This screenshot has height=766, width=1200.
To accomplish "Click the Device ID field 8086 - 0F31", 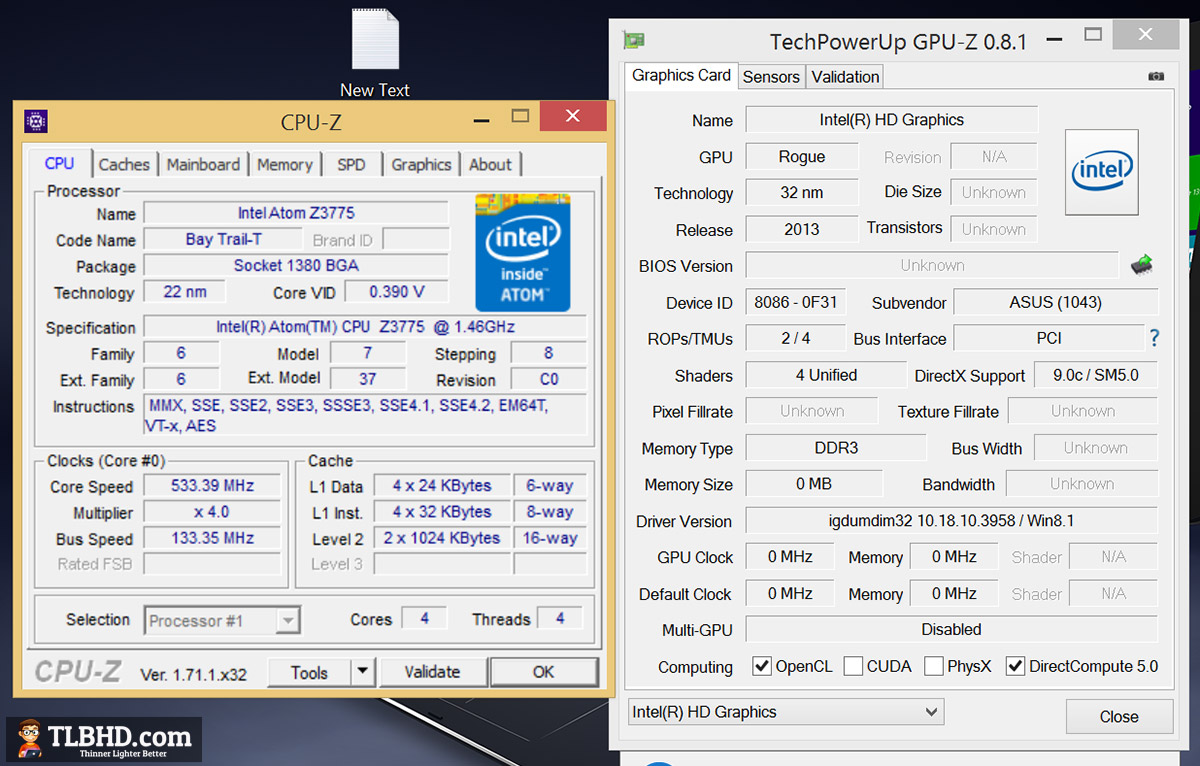I will click(796, 302).
